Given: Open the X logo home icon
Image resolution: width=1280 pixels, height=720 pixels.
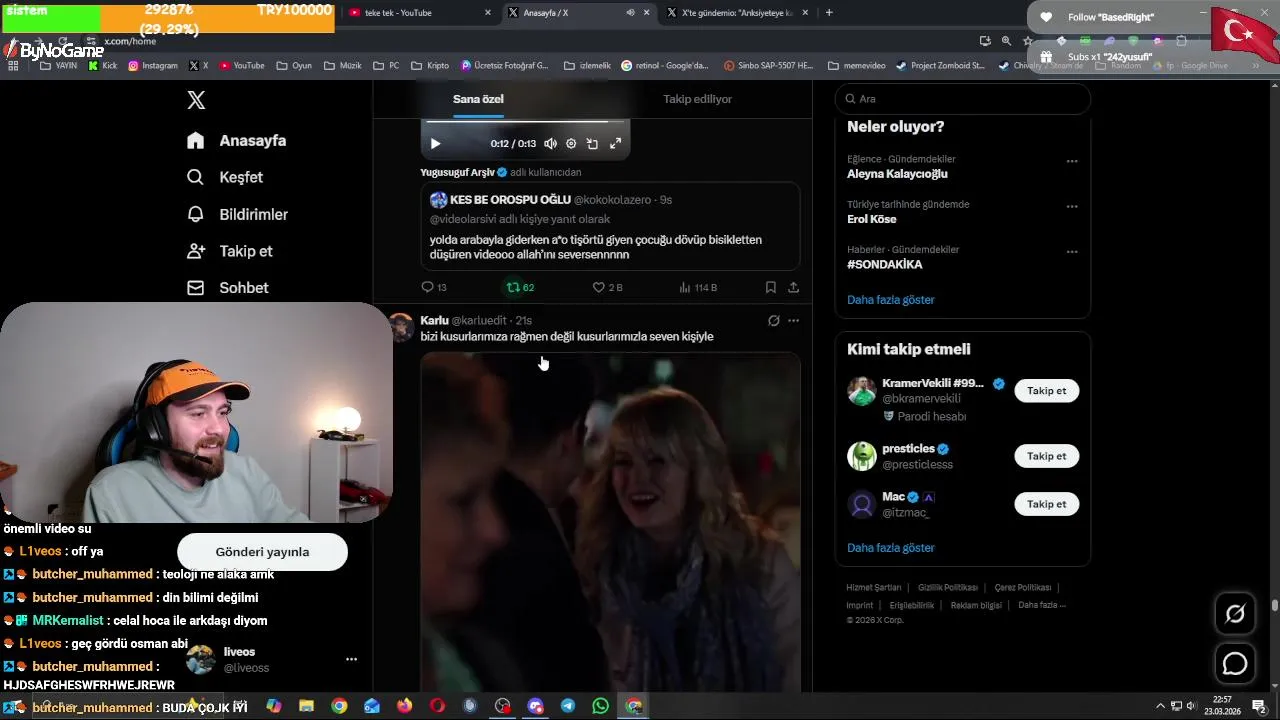Looking at the screenshot, I should click(196, 100).
